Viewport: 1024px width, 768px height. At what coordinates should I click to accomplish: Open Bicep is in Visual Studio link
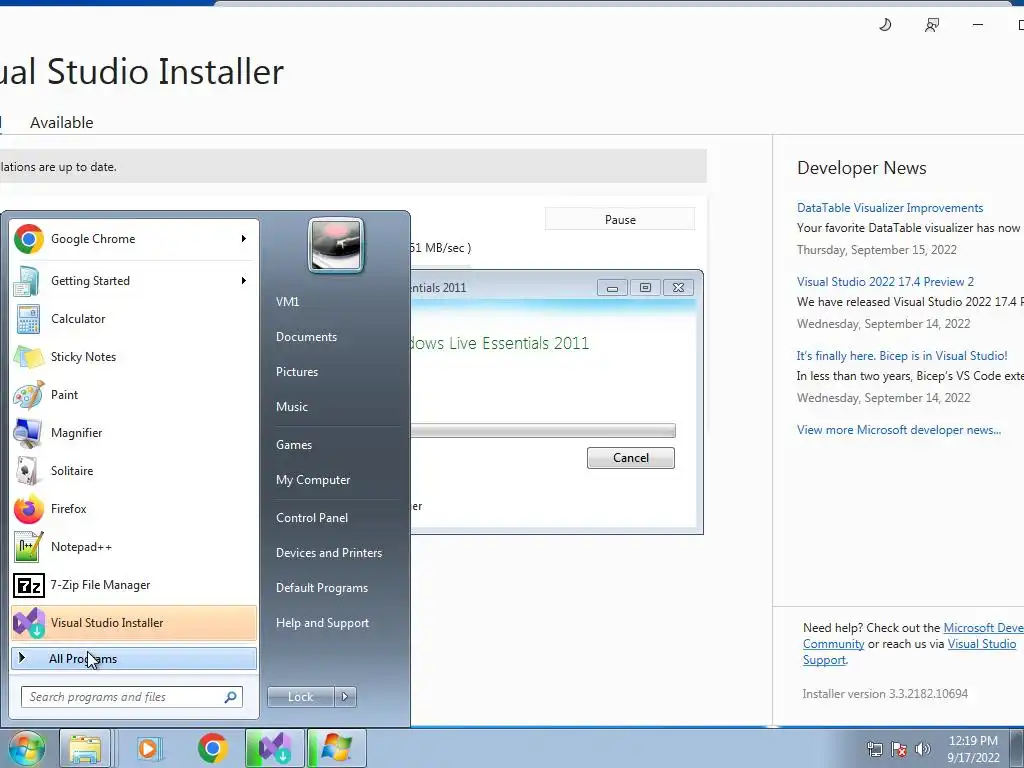click(901, 356)
